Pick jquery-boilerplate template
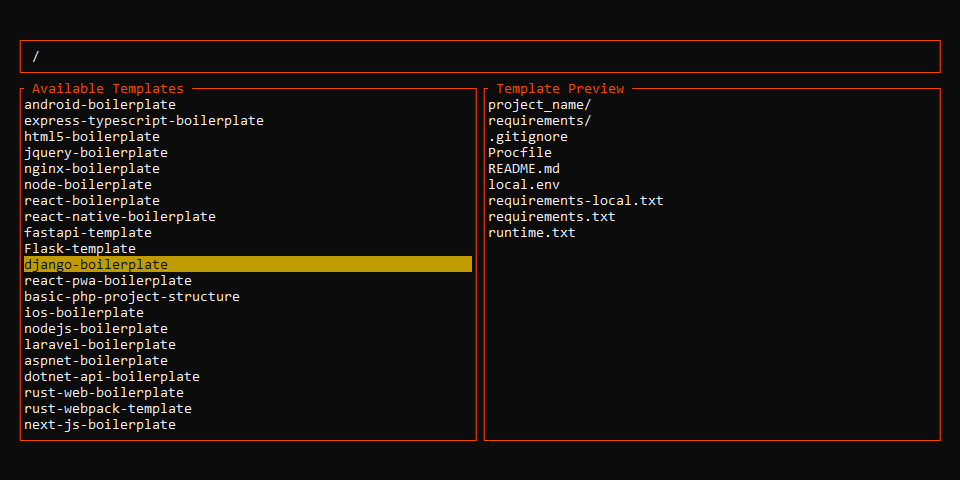960x480 pixels. point(96,152)
